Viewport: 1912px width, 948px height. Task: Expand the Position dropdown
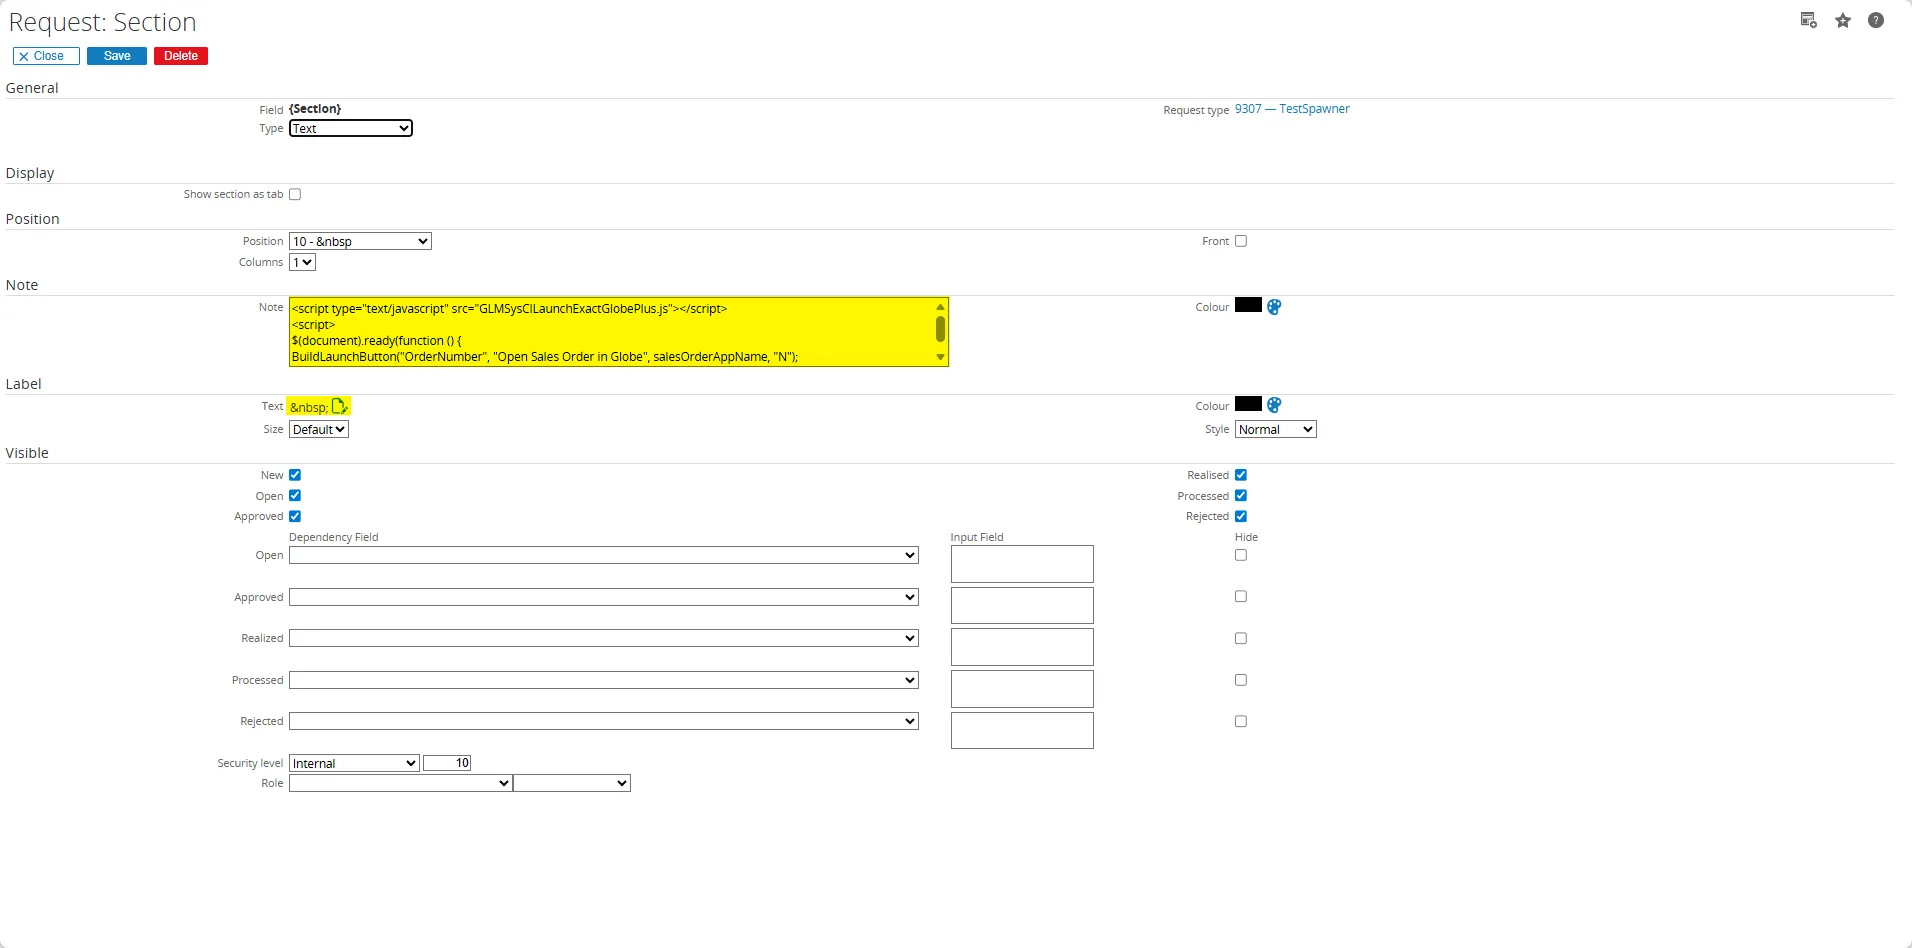tap(360, 241)
